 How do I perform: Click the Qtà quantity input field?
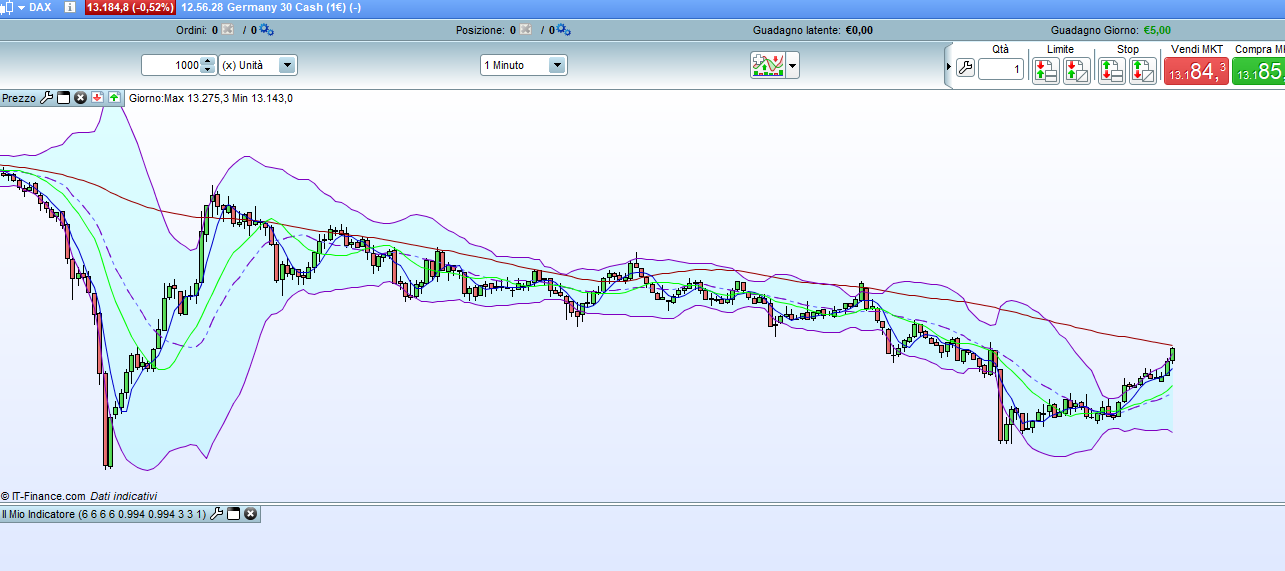pos(1000,69)
